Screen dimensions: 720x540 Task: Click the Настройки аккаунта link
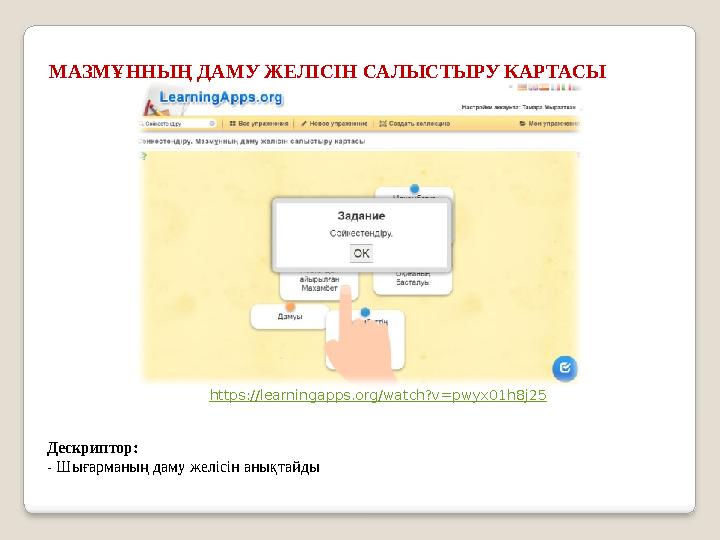tap(518, 107)
